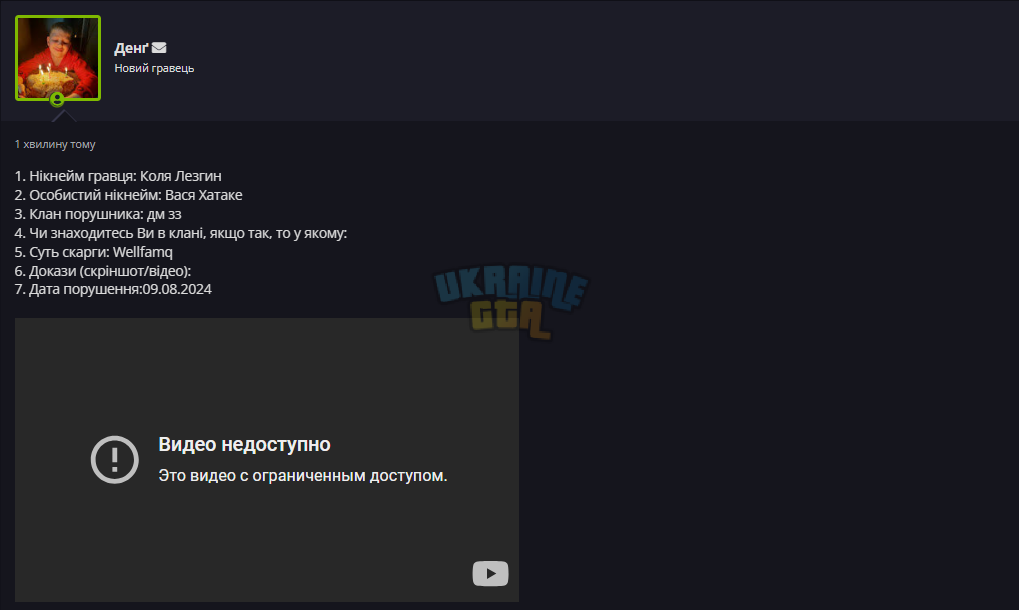Click the "Новий гравець" rank label
The width and height of the screenshot is (1019, 610).
tap(154, 68)
